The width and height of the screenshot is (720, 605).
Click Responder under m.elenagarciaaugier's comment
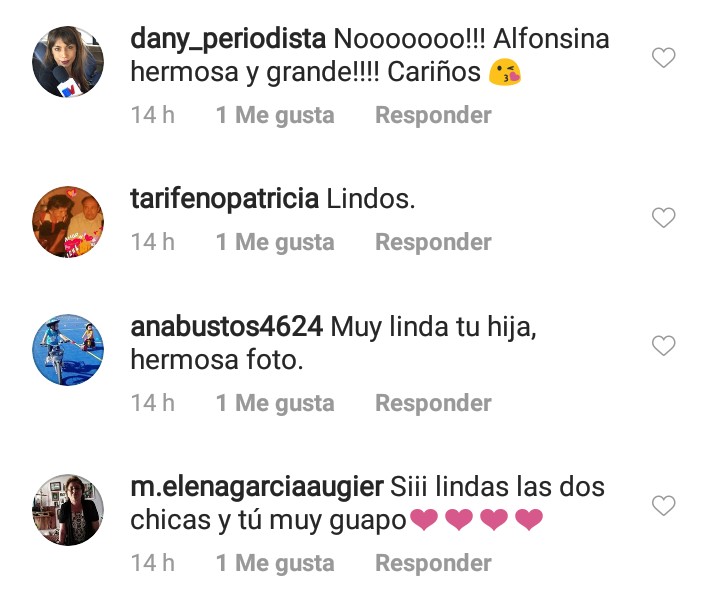pyautogui.click(x=433, y=563)
